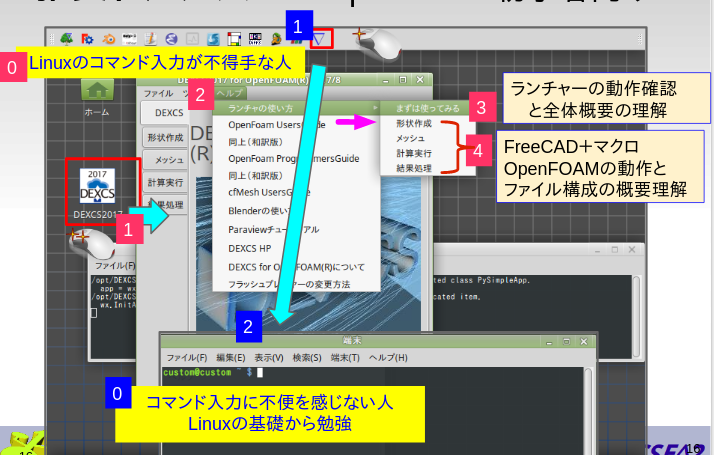Open the ホーム home folder desktop icon
This screenshot has height=455, width=714.
tap(97, 97)
